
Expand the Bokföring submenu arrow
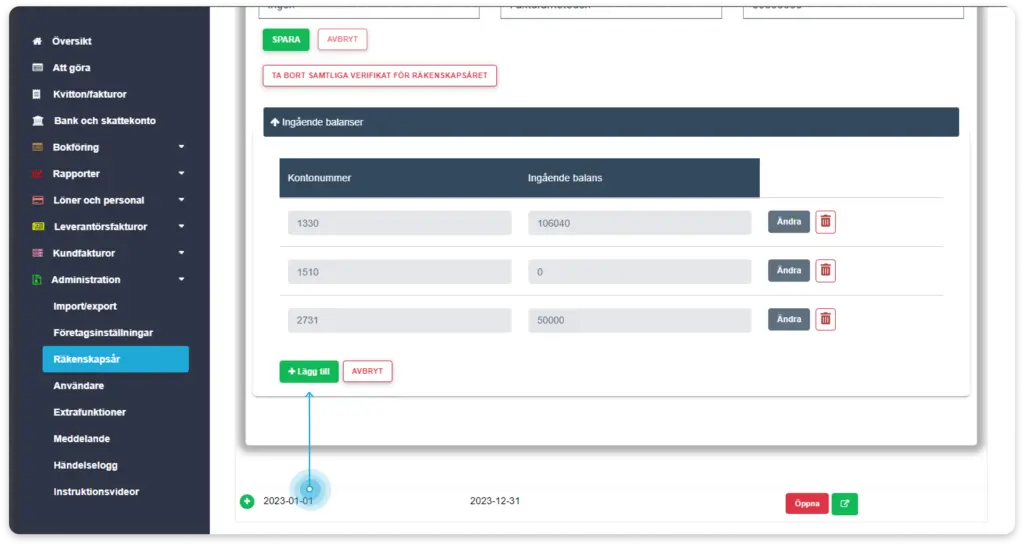point(182,147)
